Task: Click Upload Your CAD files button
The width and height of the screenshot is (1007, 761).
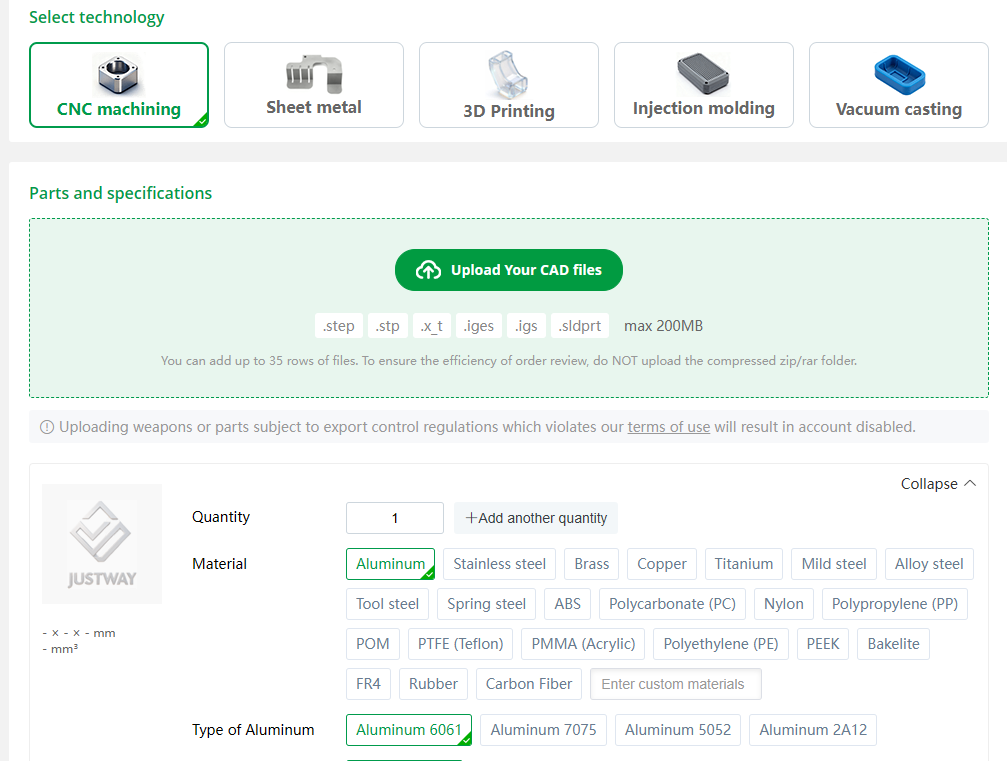Action: (509, 270)
